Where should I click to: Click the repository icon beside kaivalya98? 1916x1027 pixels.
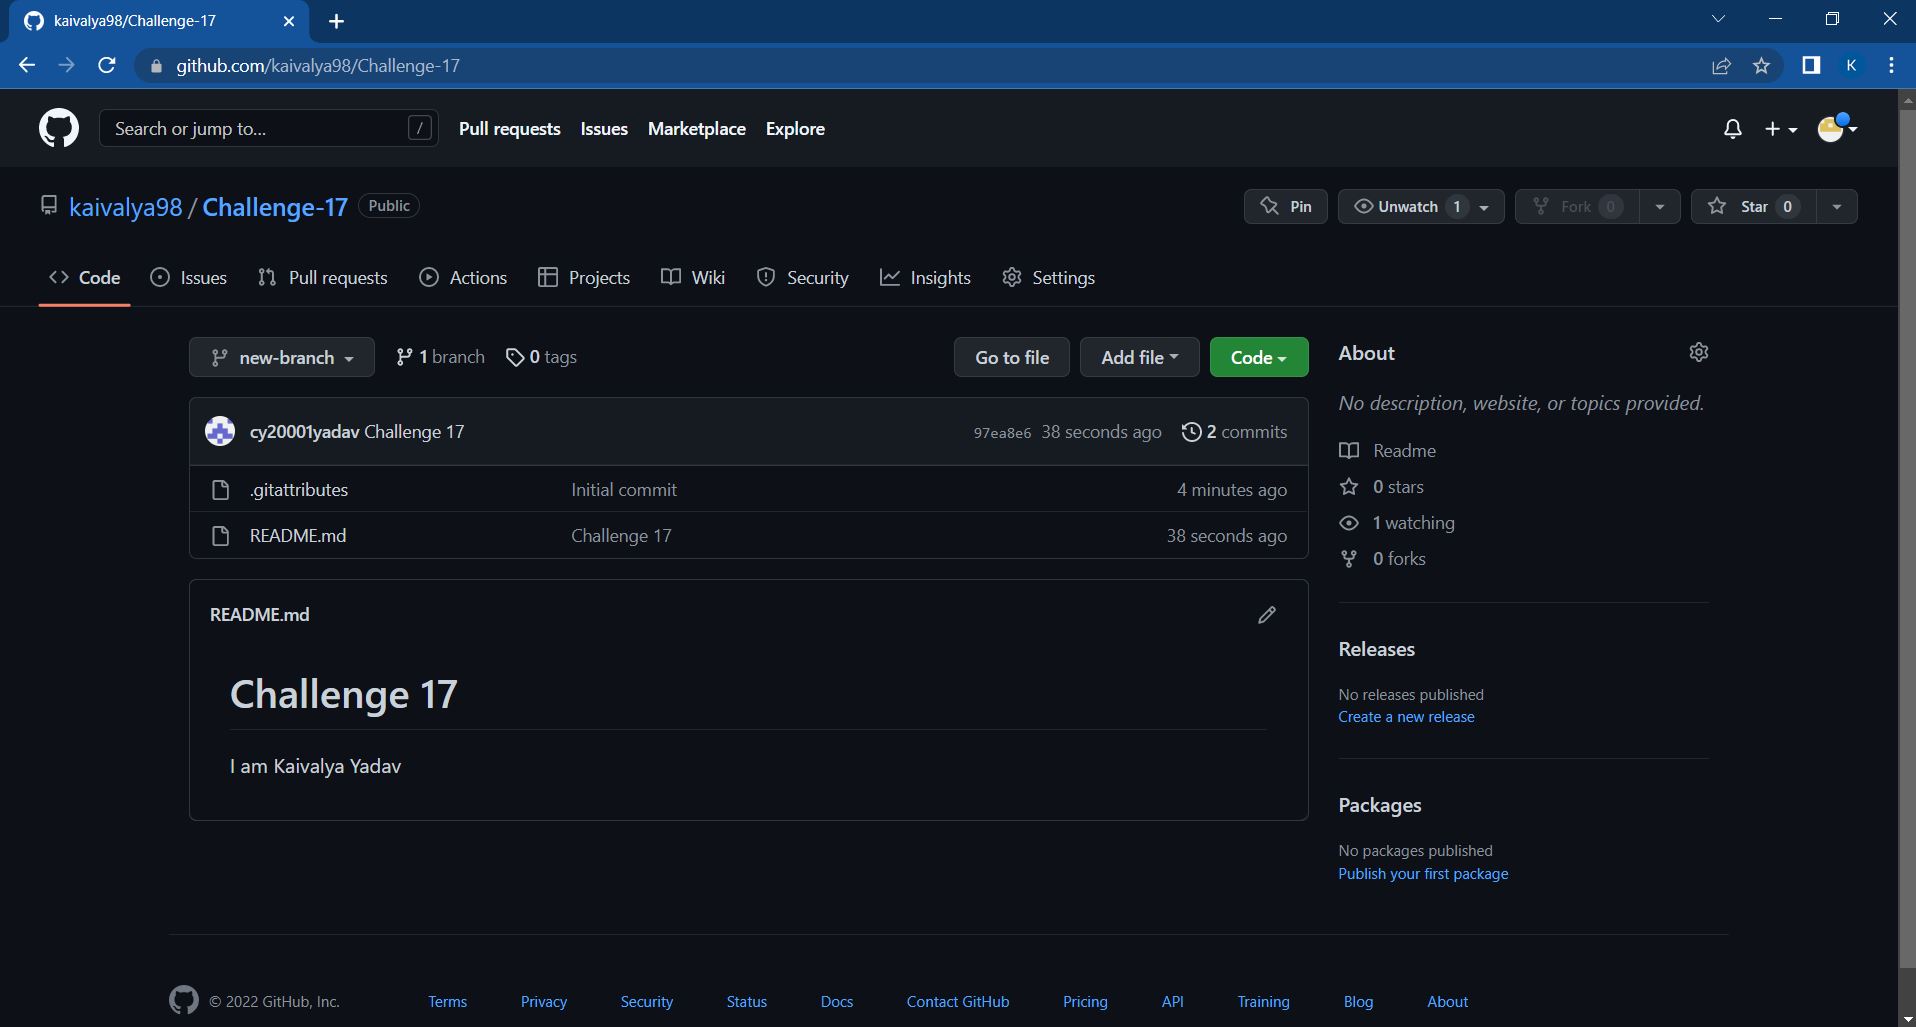point(48,206)
